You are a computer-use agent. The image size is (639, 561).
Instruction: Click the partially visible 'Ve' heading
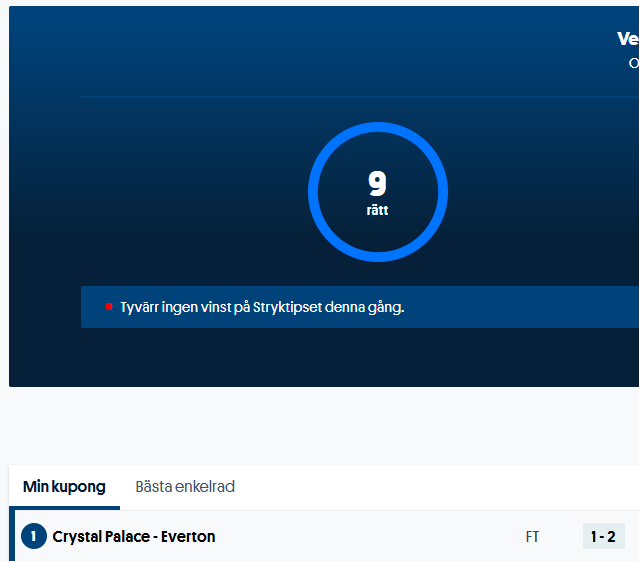[627, 39]
